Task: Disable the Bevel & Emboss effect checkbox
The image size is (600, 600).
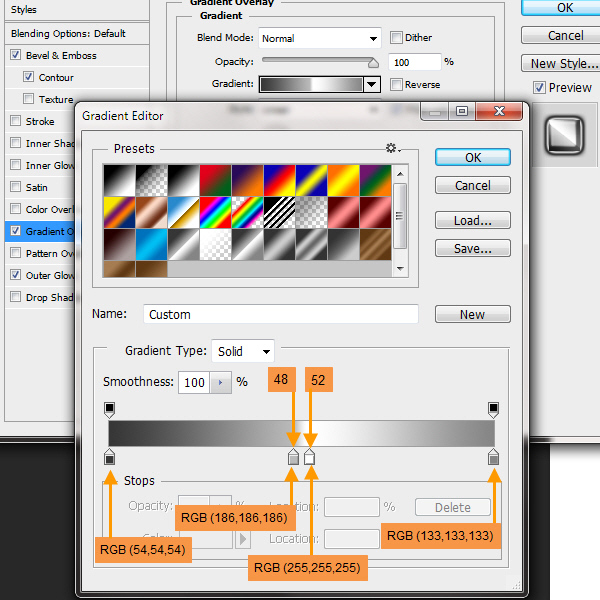Action: tap(15, 55)
